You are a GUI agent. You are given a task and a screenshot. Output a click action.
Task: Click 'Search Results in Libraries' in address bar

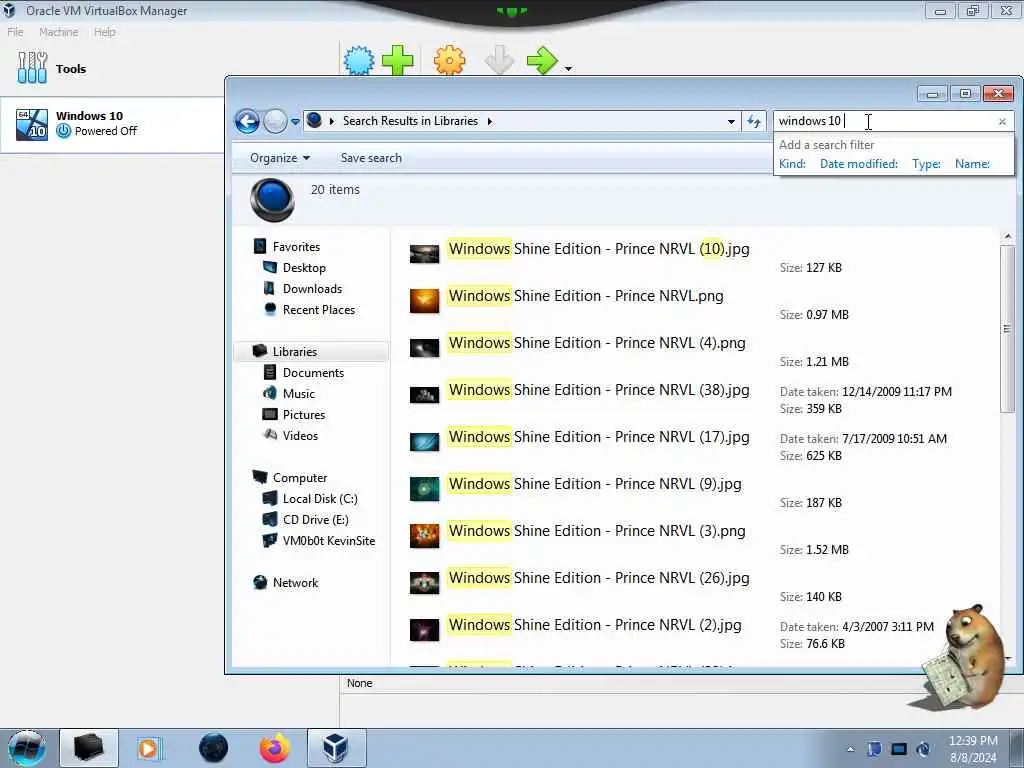coord(410,121)
